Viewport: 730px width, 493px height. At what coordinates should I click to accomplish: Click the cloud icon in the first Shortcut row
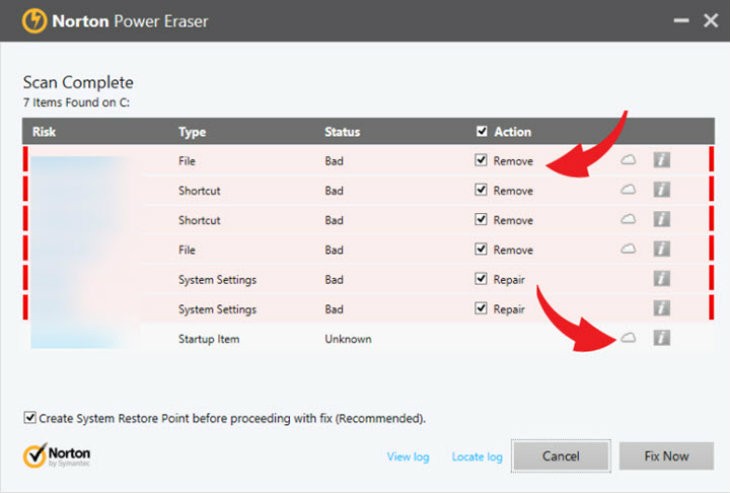point(628,189)
